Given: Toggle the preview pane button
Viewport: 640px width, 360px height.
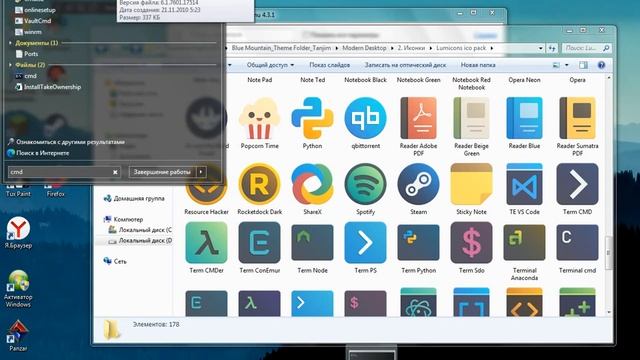Looking at the screenshot, I should point(583,65).
